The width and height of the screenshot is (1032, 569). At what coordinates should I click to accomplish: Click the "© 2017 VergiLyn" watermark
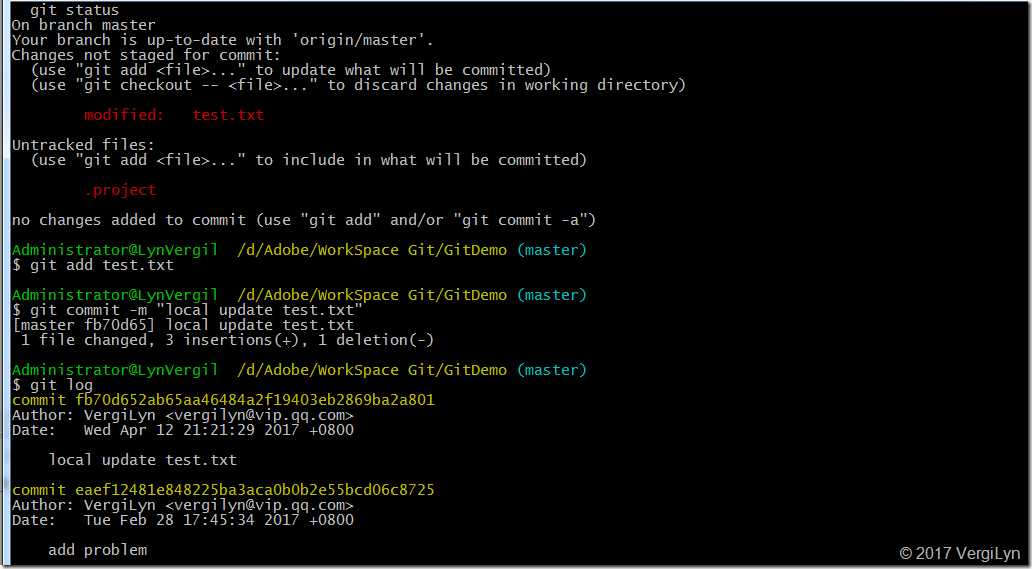click(960, 552)
